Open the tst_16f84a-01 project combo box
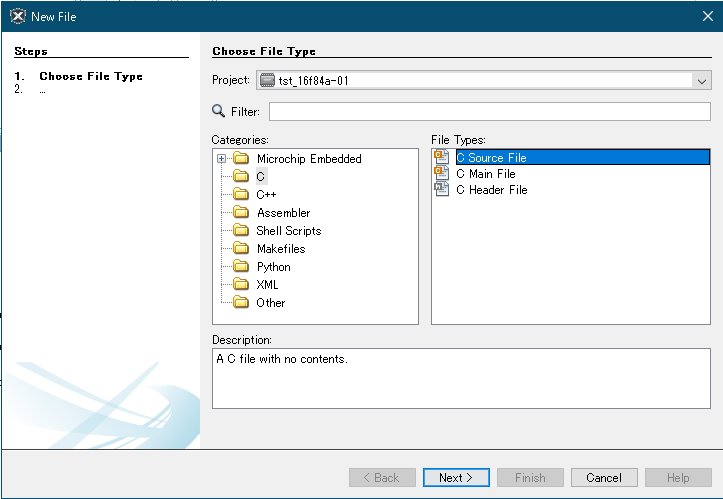 pos(484,80)
